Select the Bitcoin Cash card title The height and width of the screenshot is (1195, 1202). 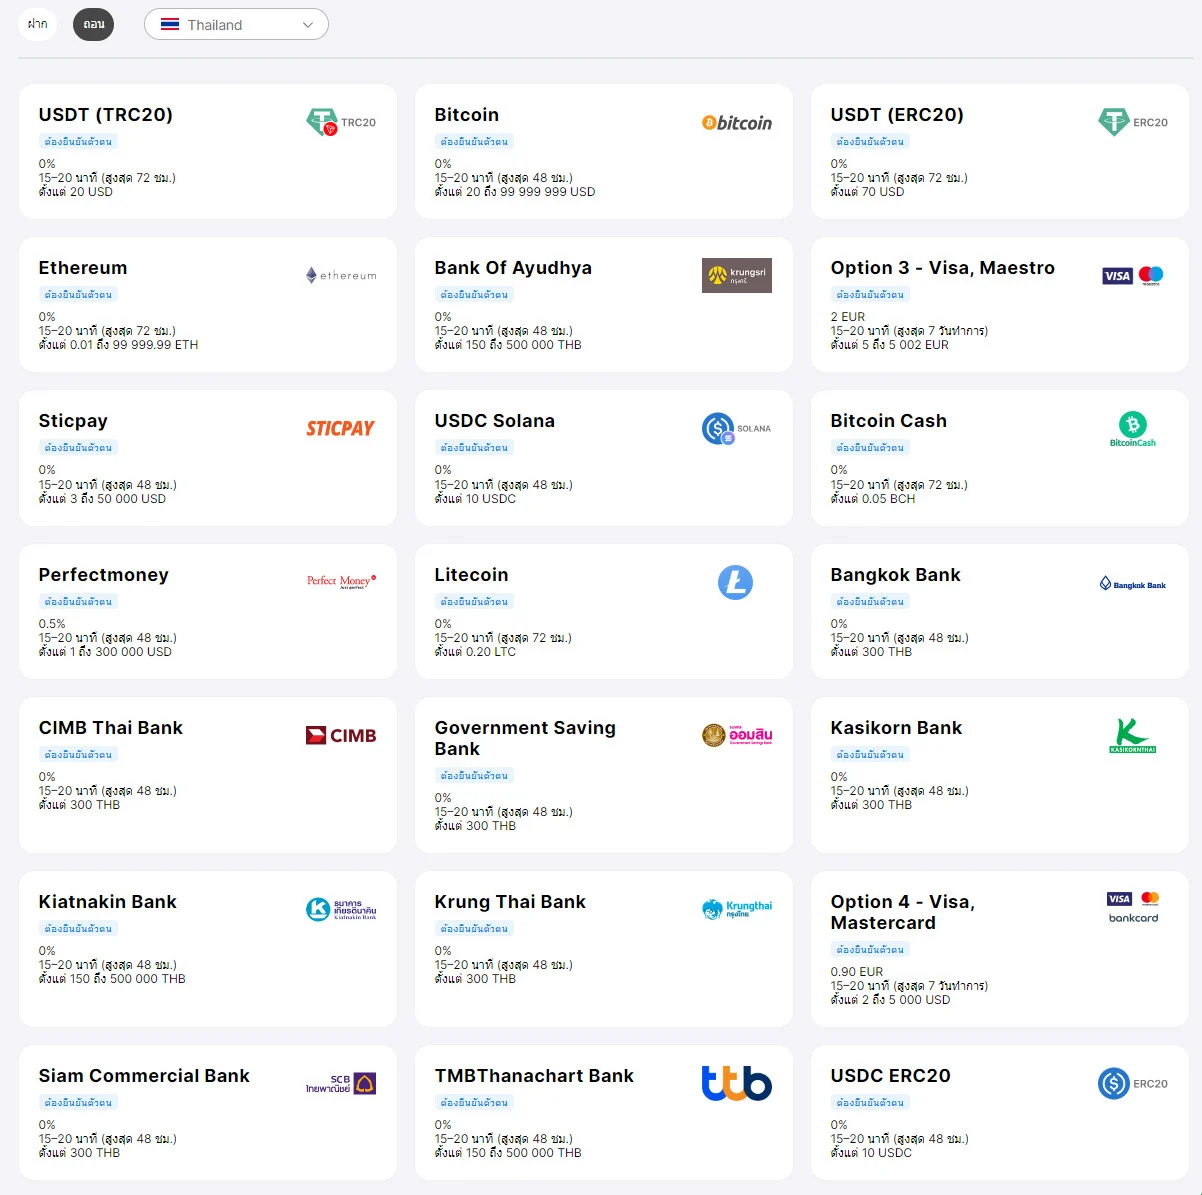click(889, 421)
